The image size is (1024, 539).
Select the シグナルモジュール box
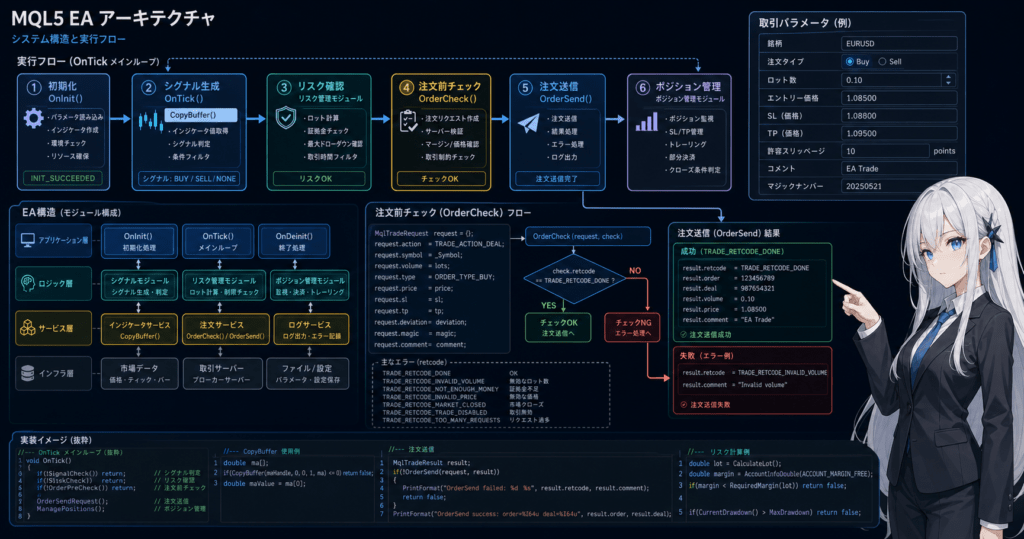[x=139, y=286]
